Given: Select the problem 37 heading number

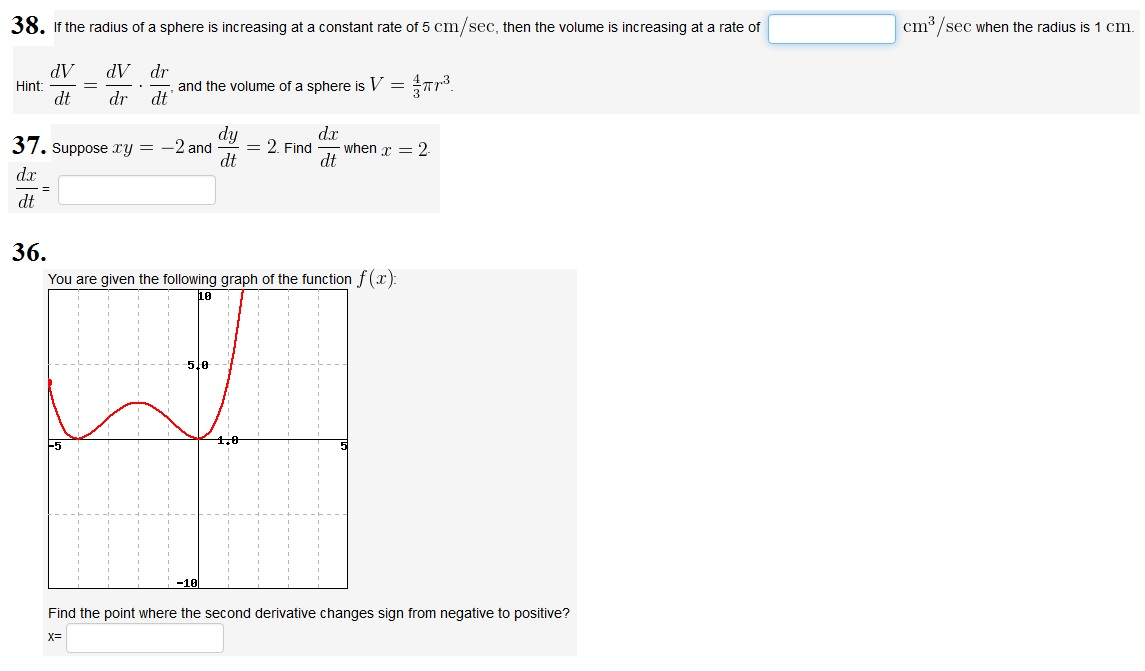Looking at the screenshot, I should click(x=27, y=146).
